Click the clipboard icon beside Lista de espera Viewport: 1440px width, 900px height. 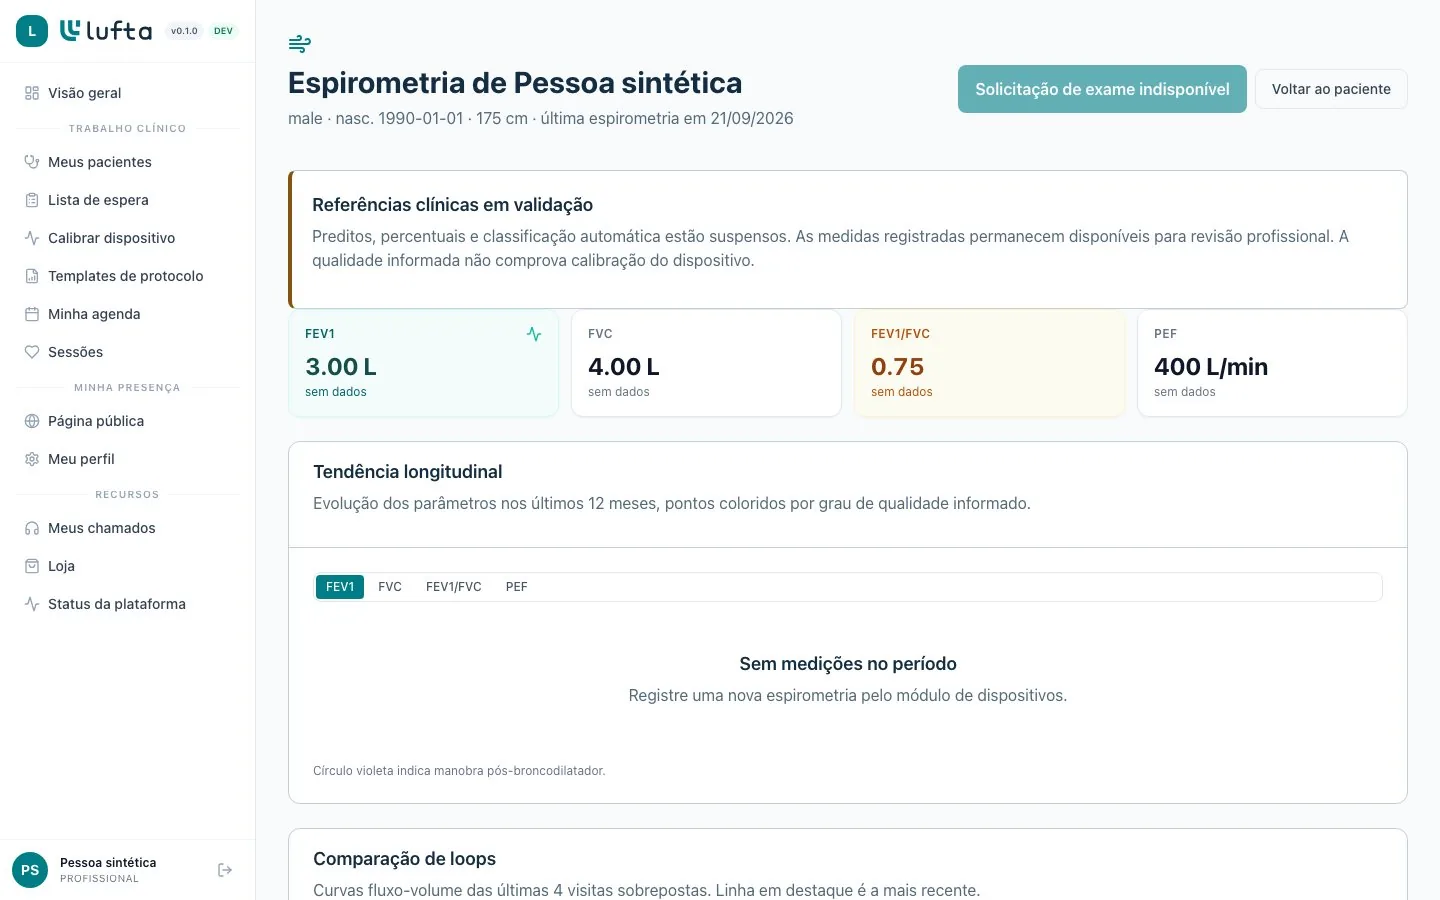pos(32,200)
